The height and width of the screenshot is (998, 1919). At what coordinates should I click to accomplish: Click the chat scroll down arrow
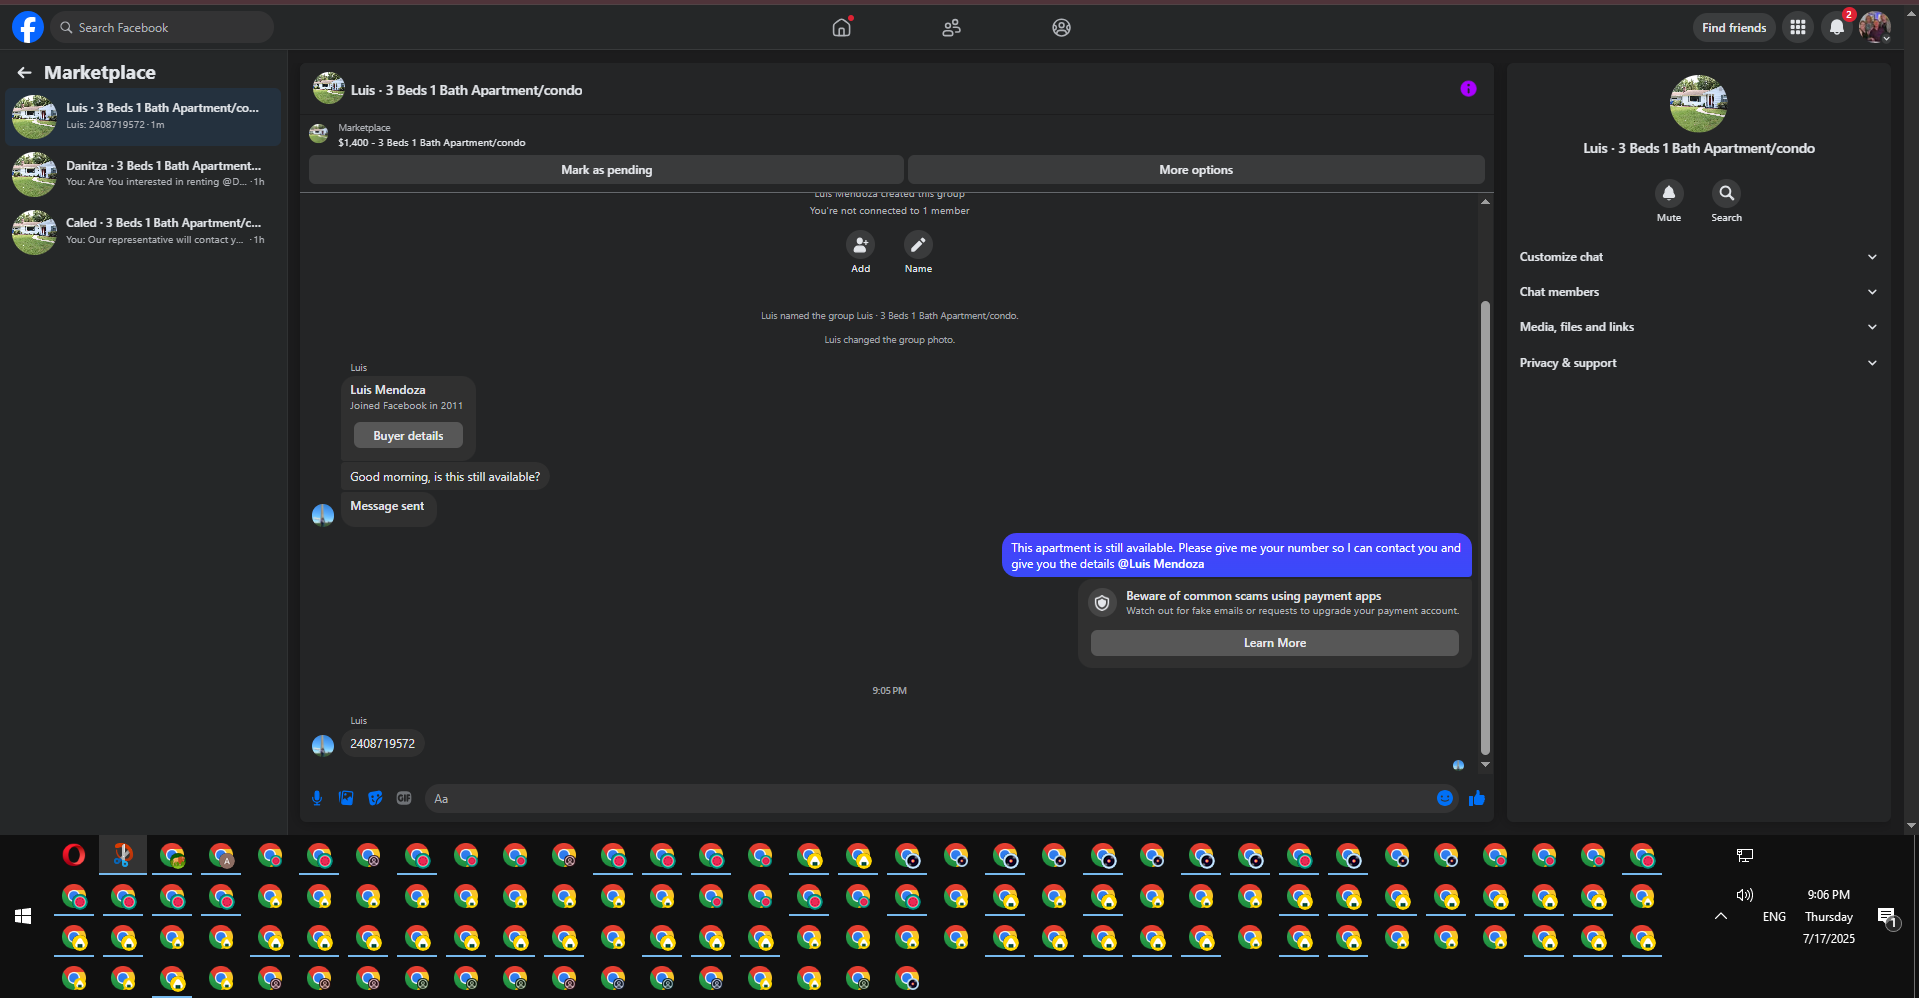(x=1485, y=765)
